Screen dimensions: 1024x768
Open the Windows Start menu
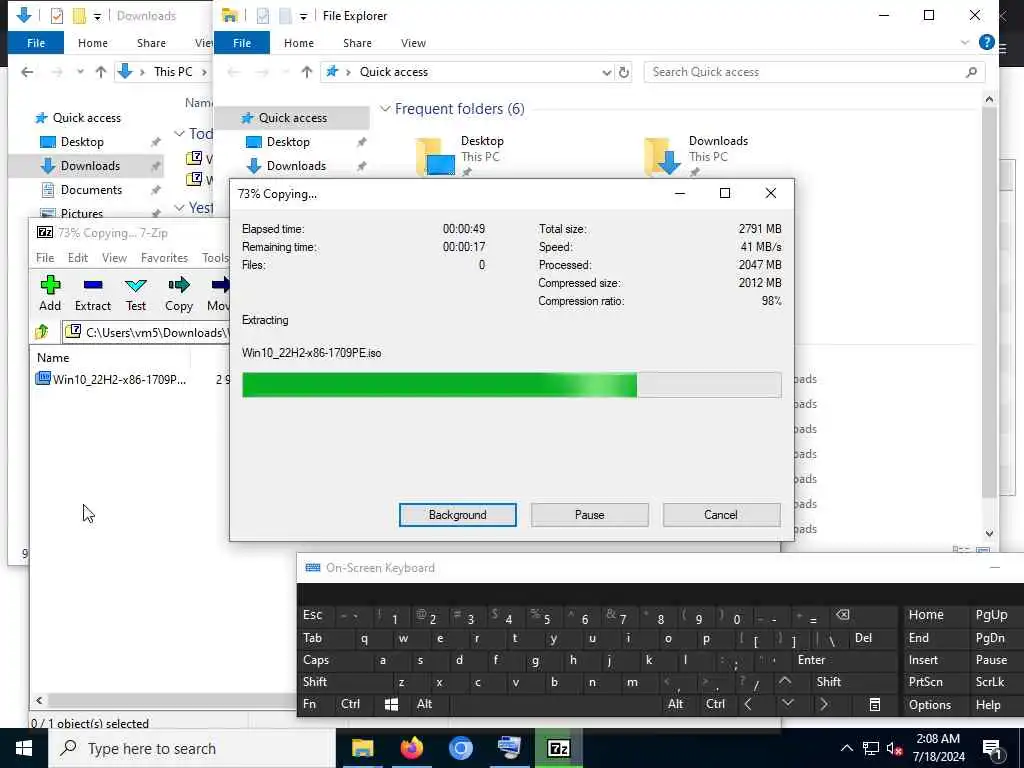coord(24,748)
